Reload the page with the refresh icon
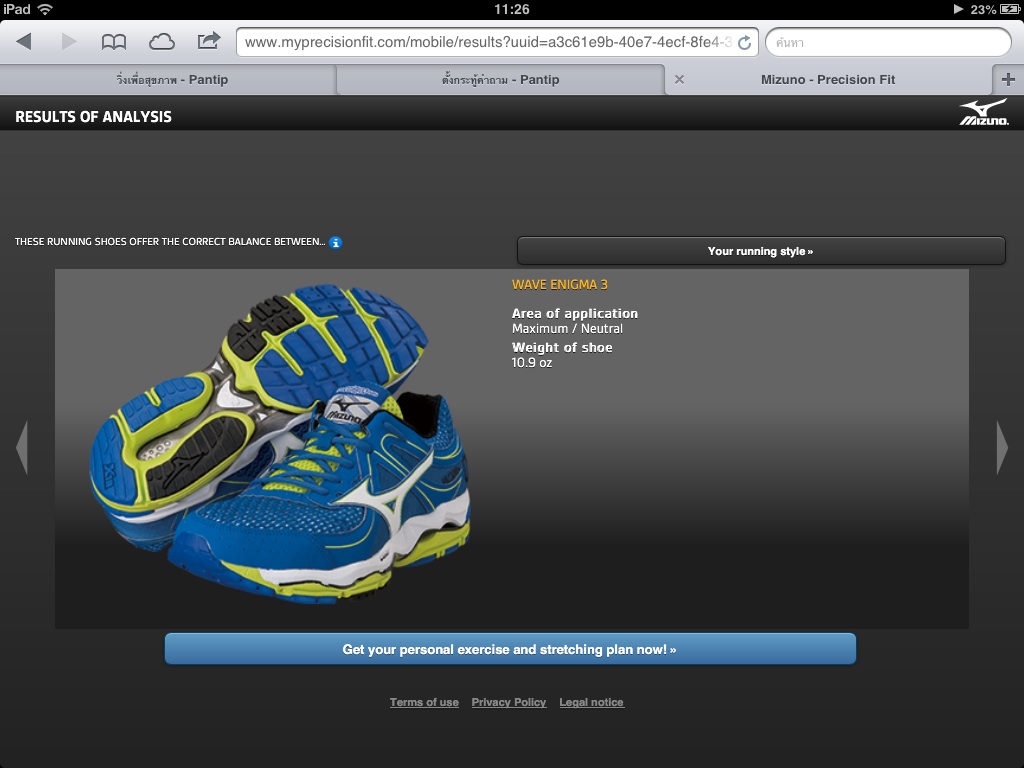 pos(744,43)
